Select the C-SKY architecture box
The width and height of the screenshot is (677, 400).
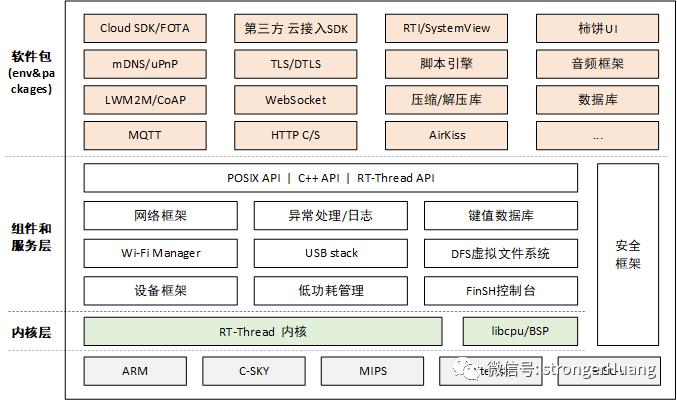(x=254, y=371)
